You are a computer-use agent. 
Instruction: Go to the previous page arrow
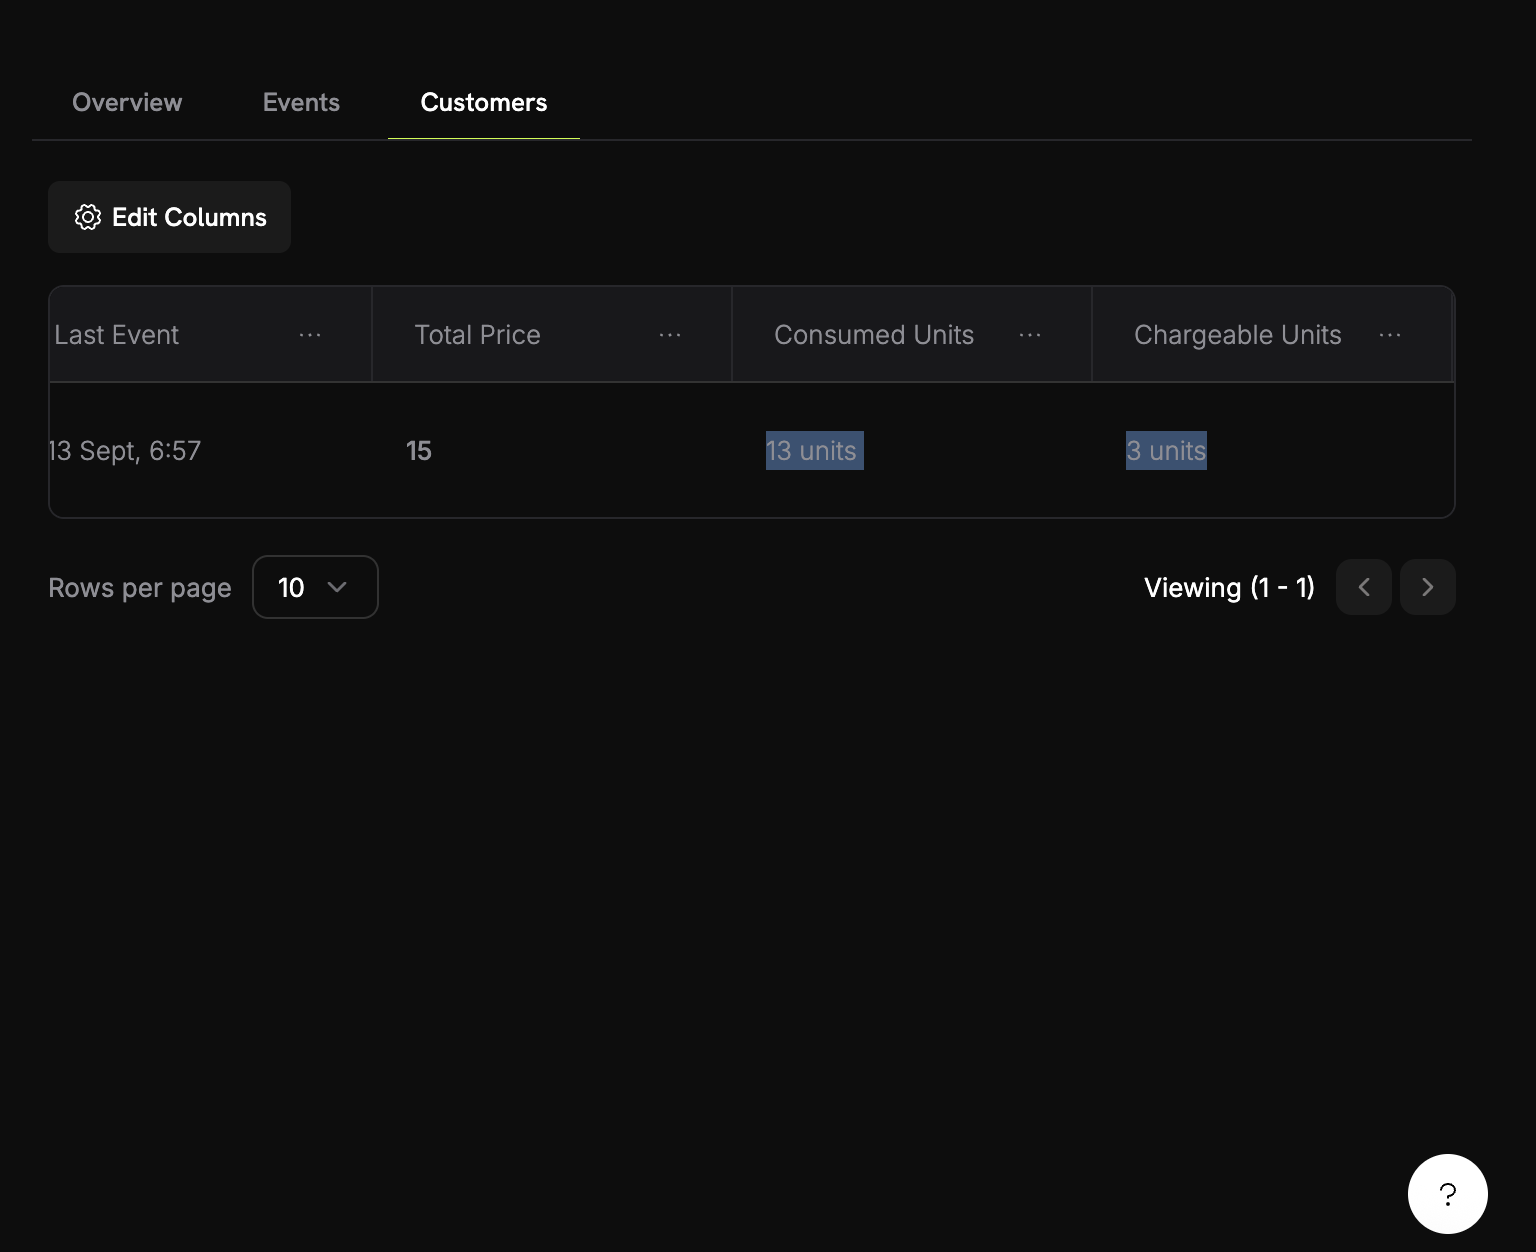[x=1364, y=587]
